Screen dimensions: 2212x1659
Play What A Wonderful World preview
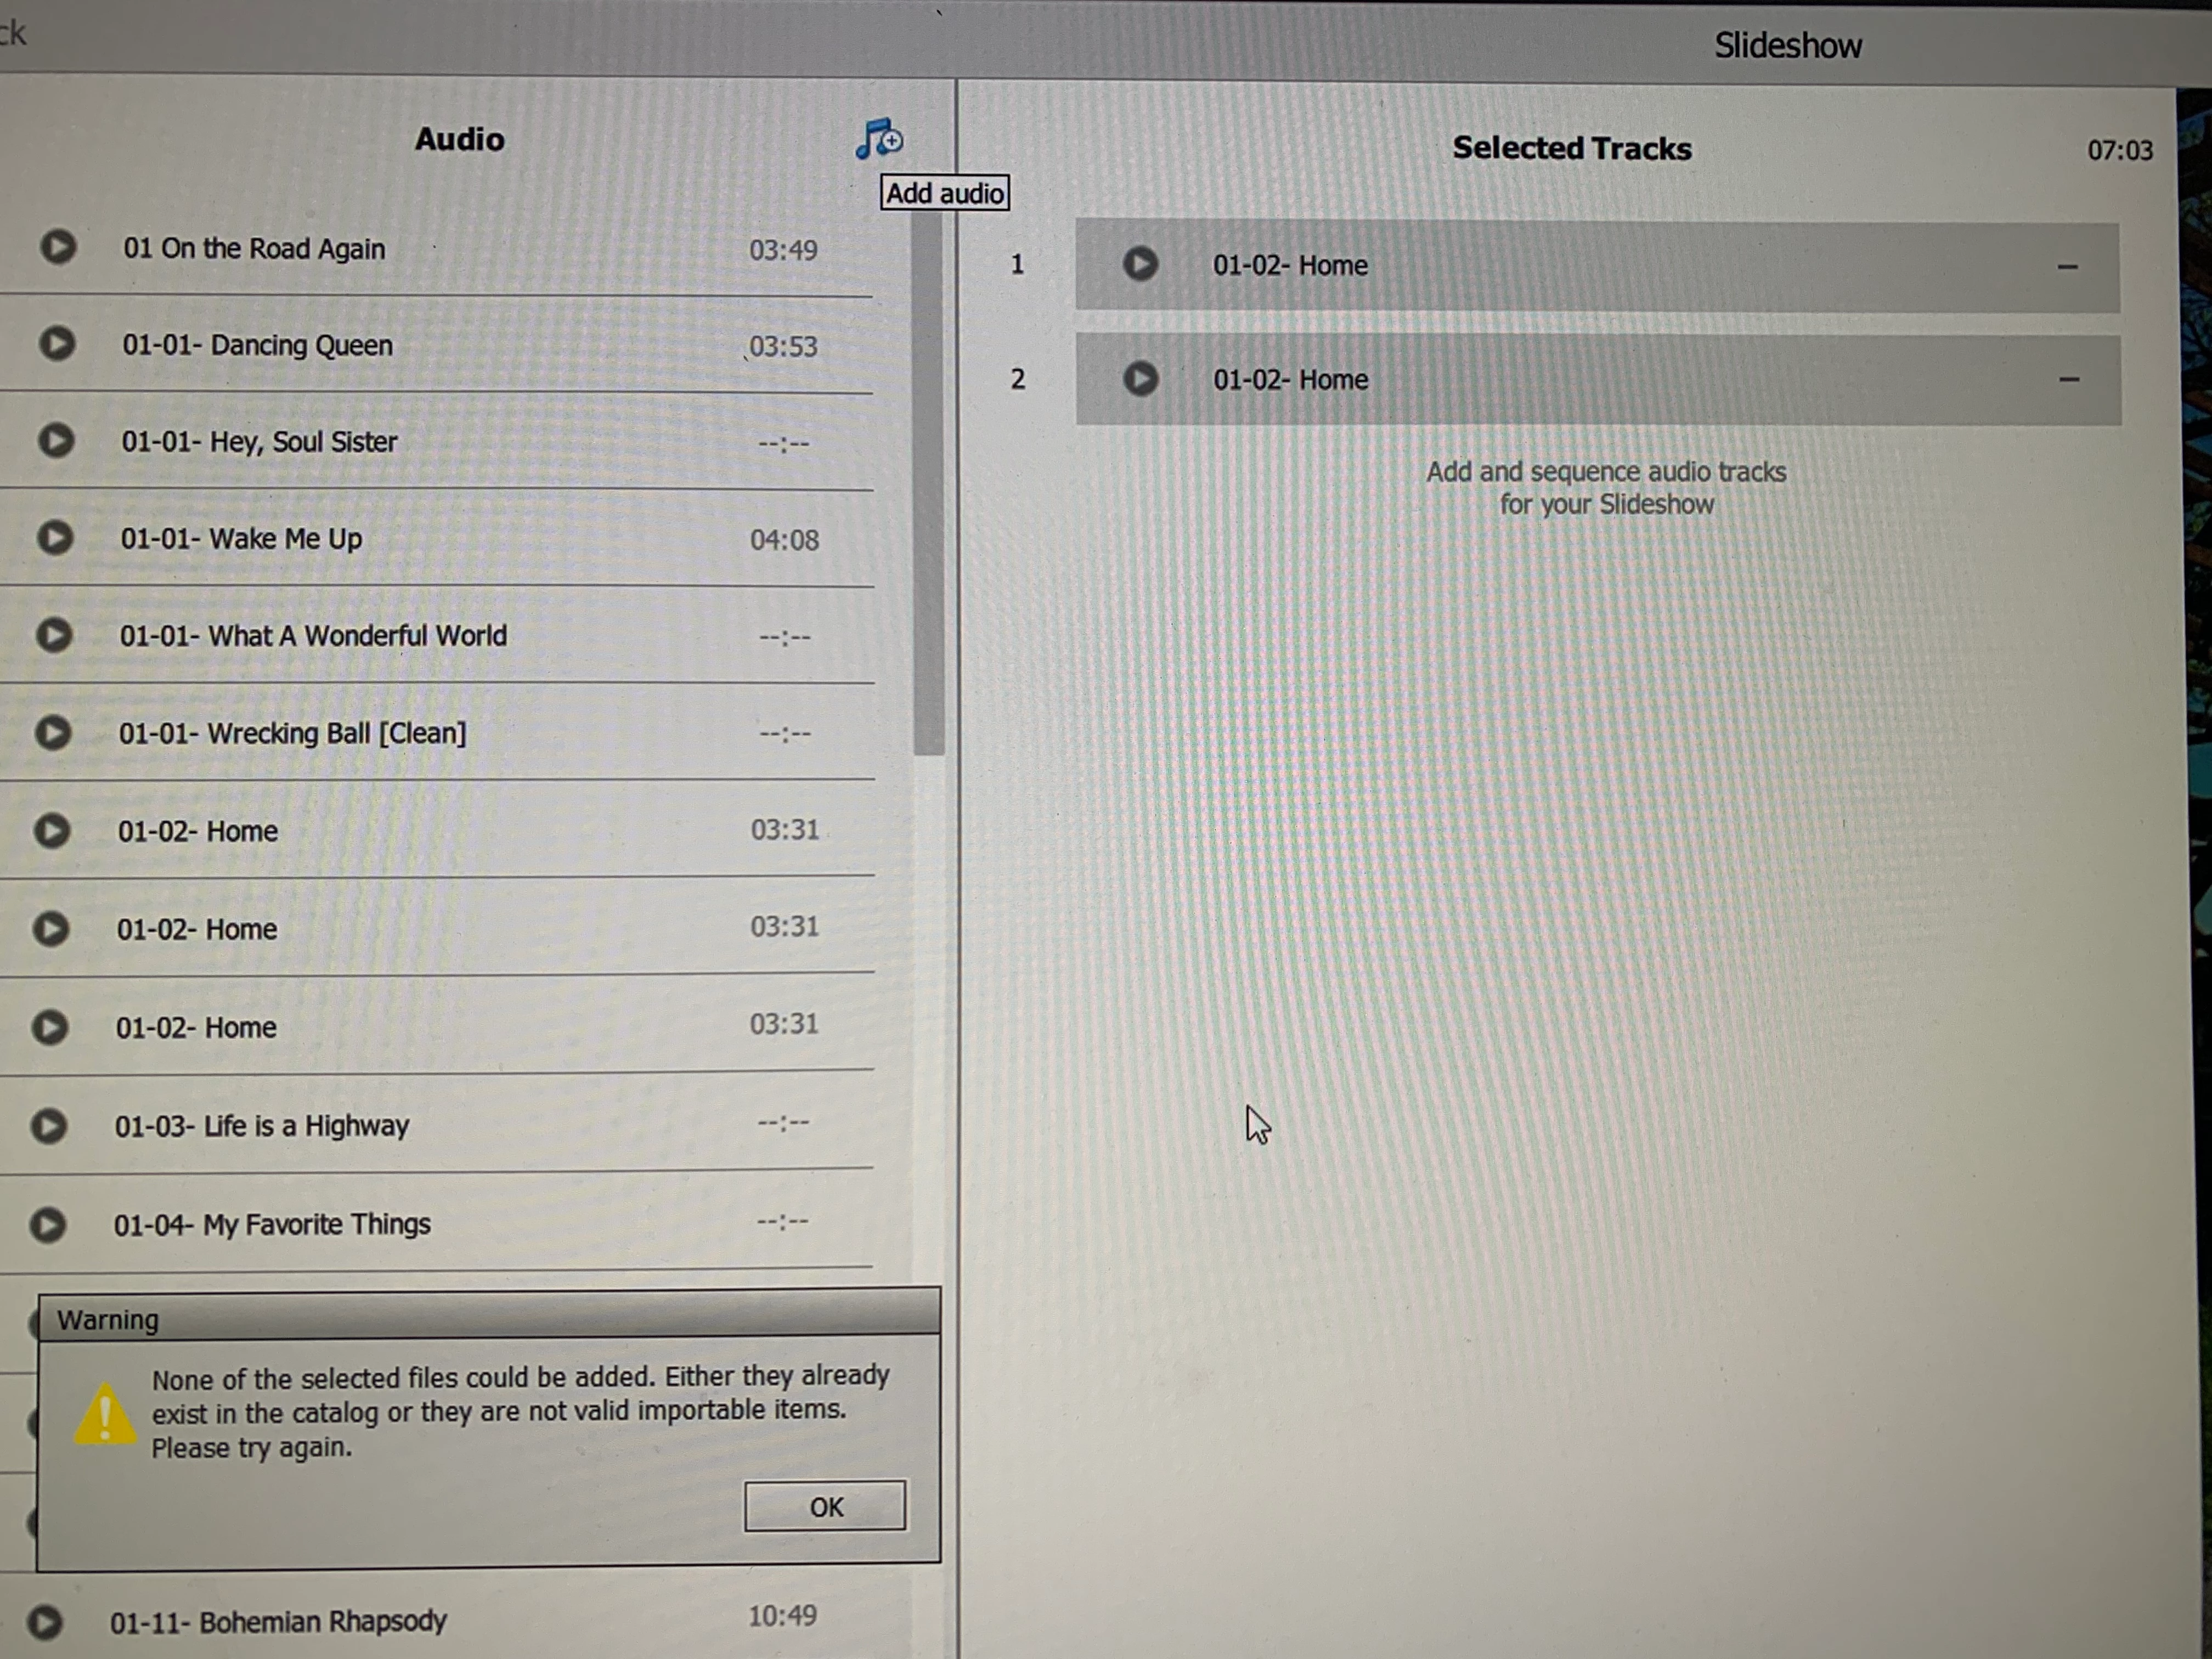(54, 634)
